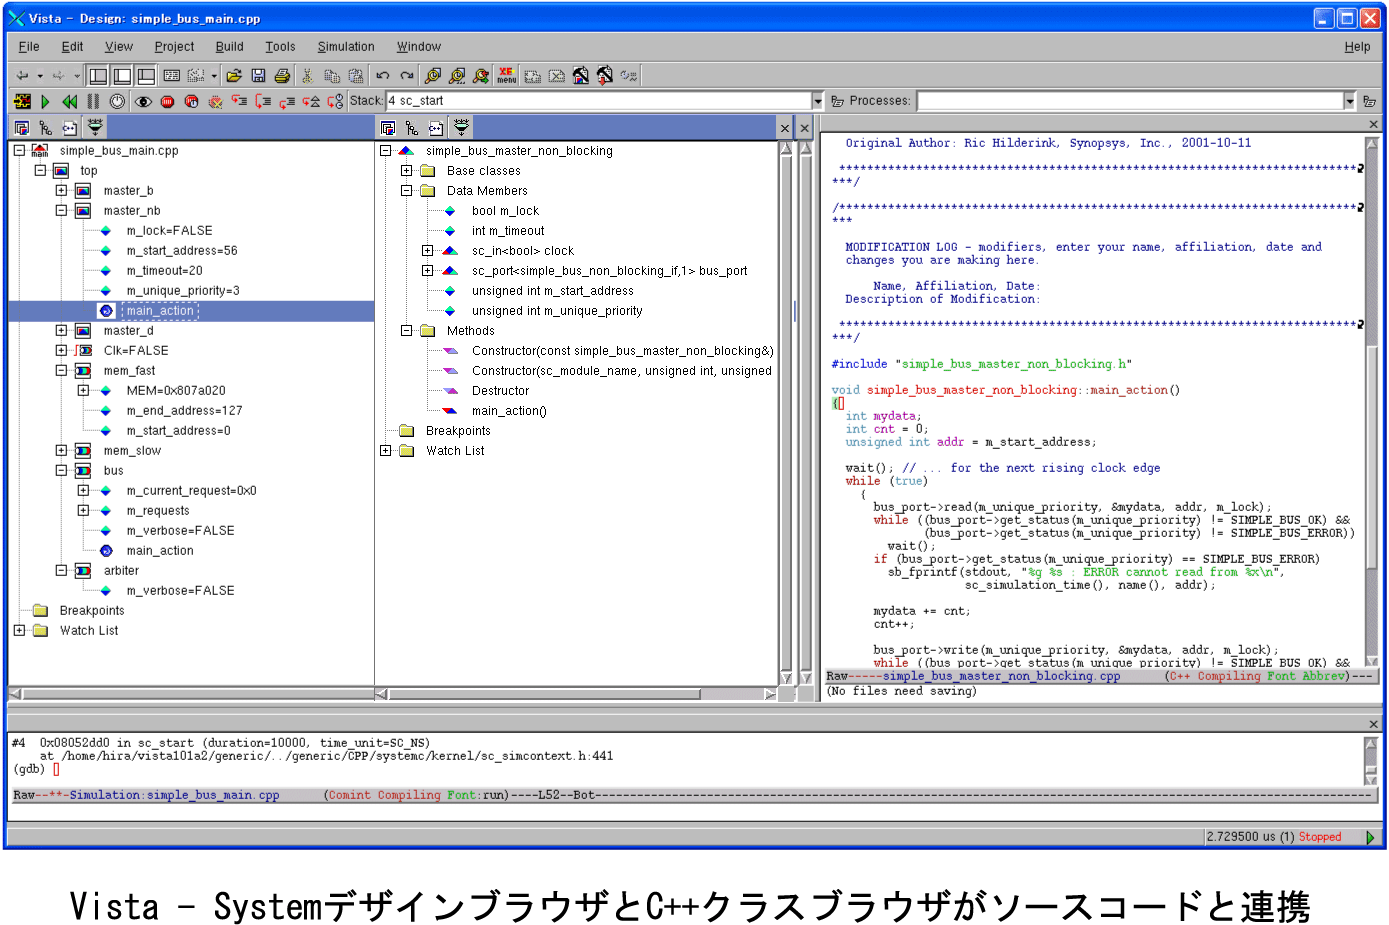The width and height of the screenshot is (1389, 925).
Task: Click the source code vertical scrollbar
Action: click(x=1372, y=402)
